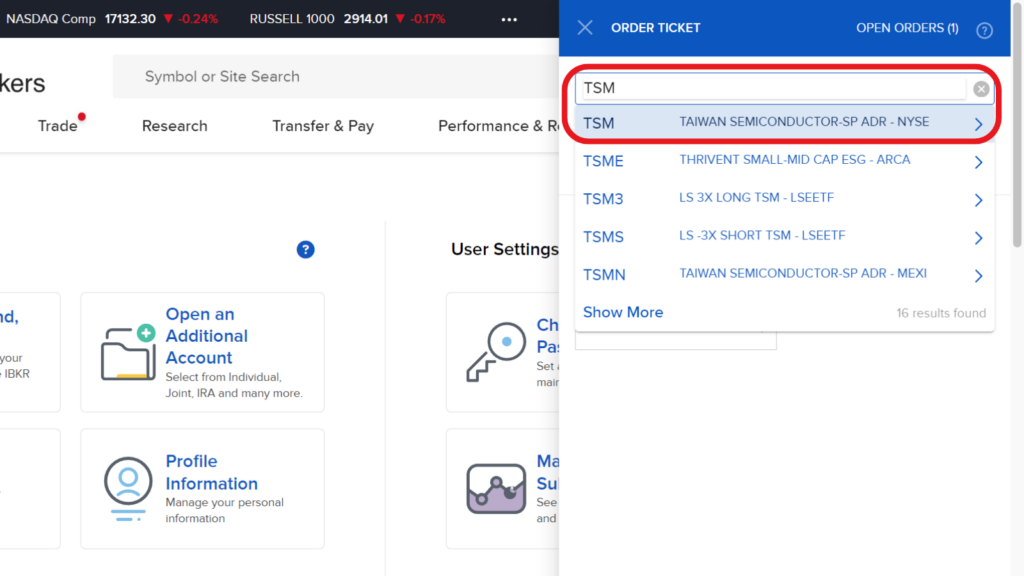1024x576 pixels.
Task: Expand the TSMN Mexican exchange listing
Action: [x=979, y=275]
